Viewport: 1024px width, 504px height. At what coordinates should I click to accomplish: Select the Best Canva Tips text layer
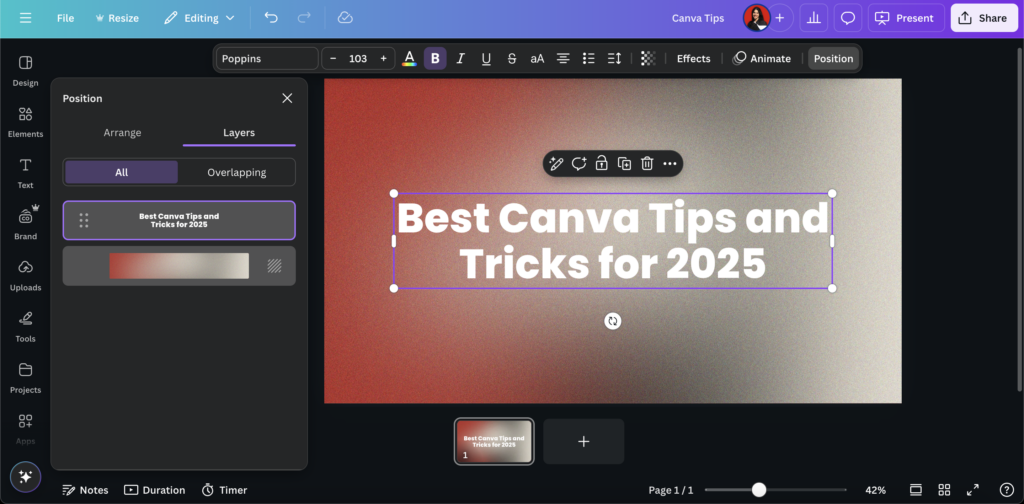pyautogui.click(x=179, y=221)
